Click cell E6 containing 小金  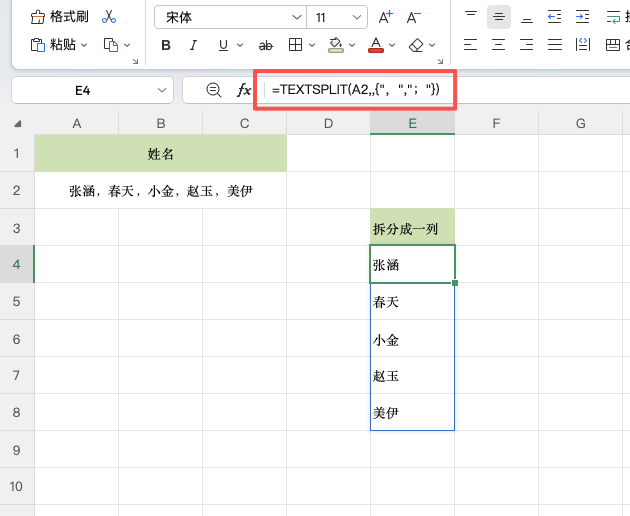pyautogui.click(x=412, y=338)
